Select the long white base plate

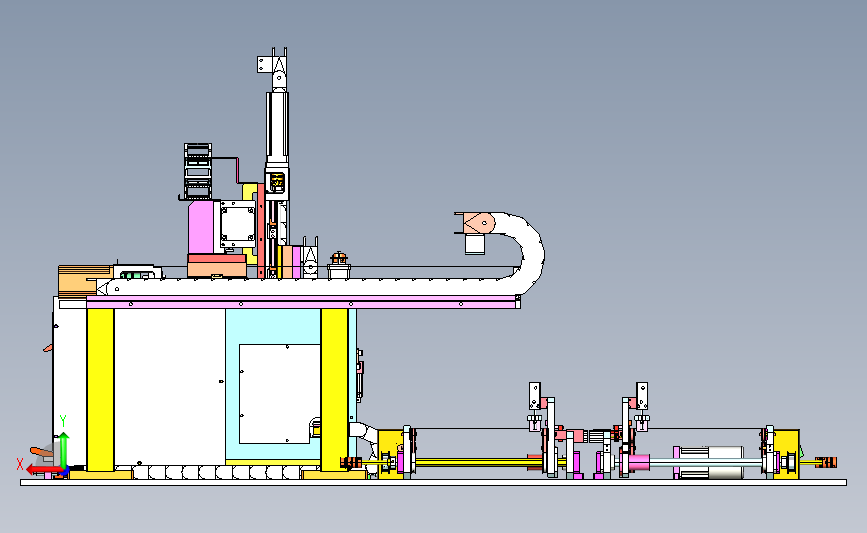click(434, 483)
